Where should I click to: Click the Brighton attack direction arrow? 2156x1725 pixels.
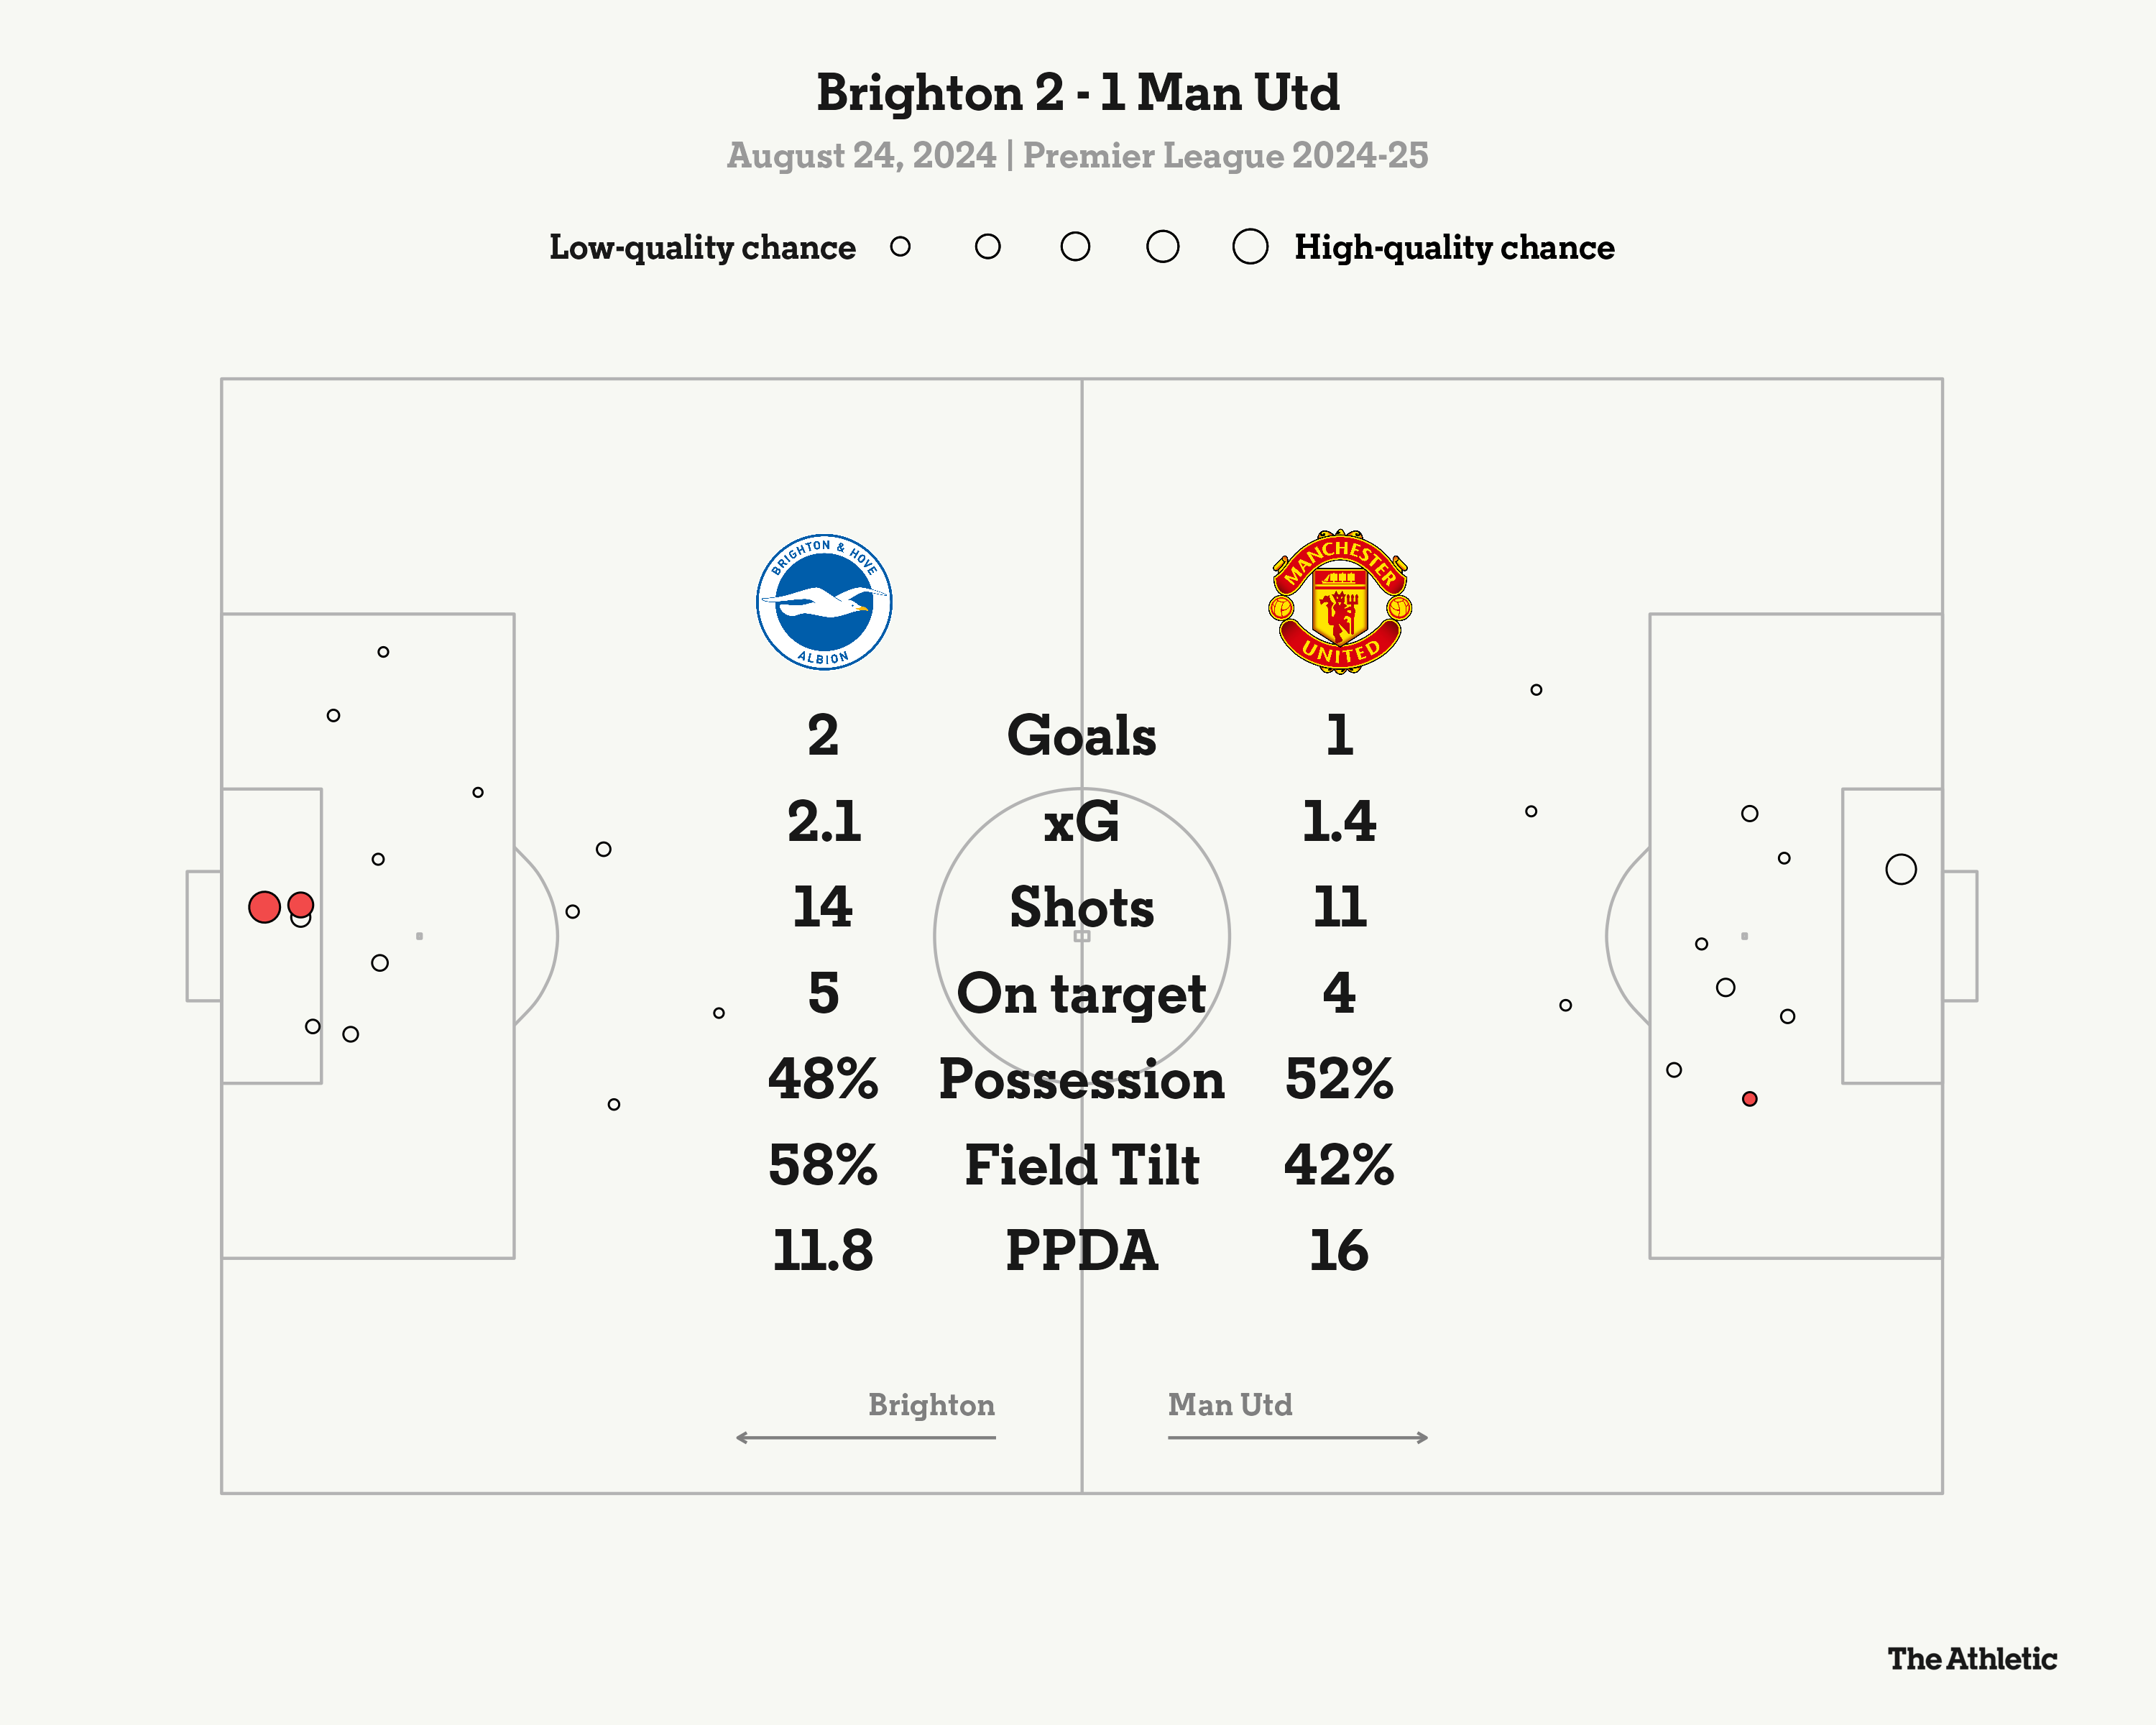pos(866,1437)
